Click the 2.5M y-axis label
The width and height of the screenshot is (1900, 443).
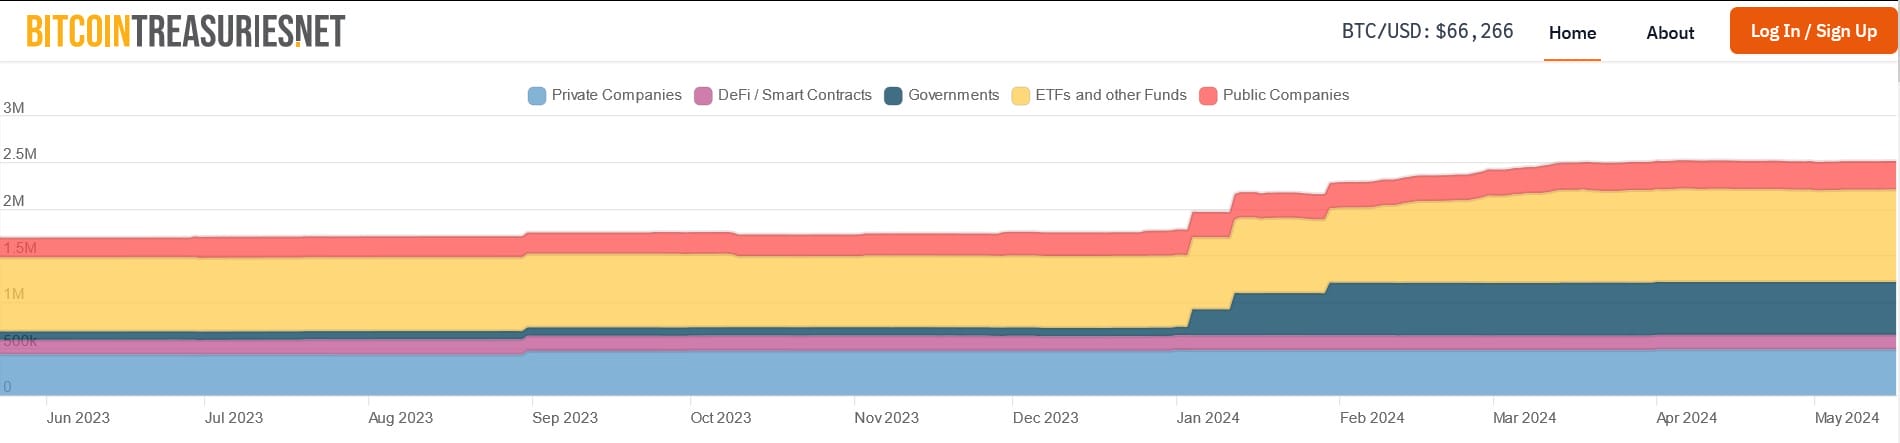click(20, 154)
